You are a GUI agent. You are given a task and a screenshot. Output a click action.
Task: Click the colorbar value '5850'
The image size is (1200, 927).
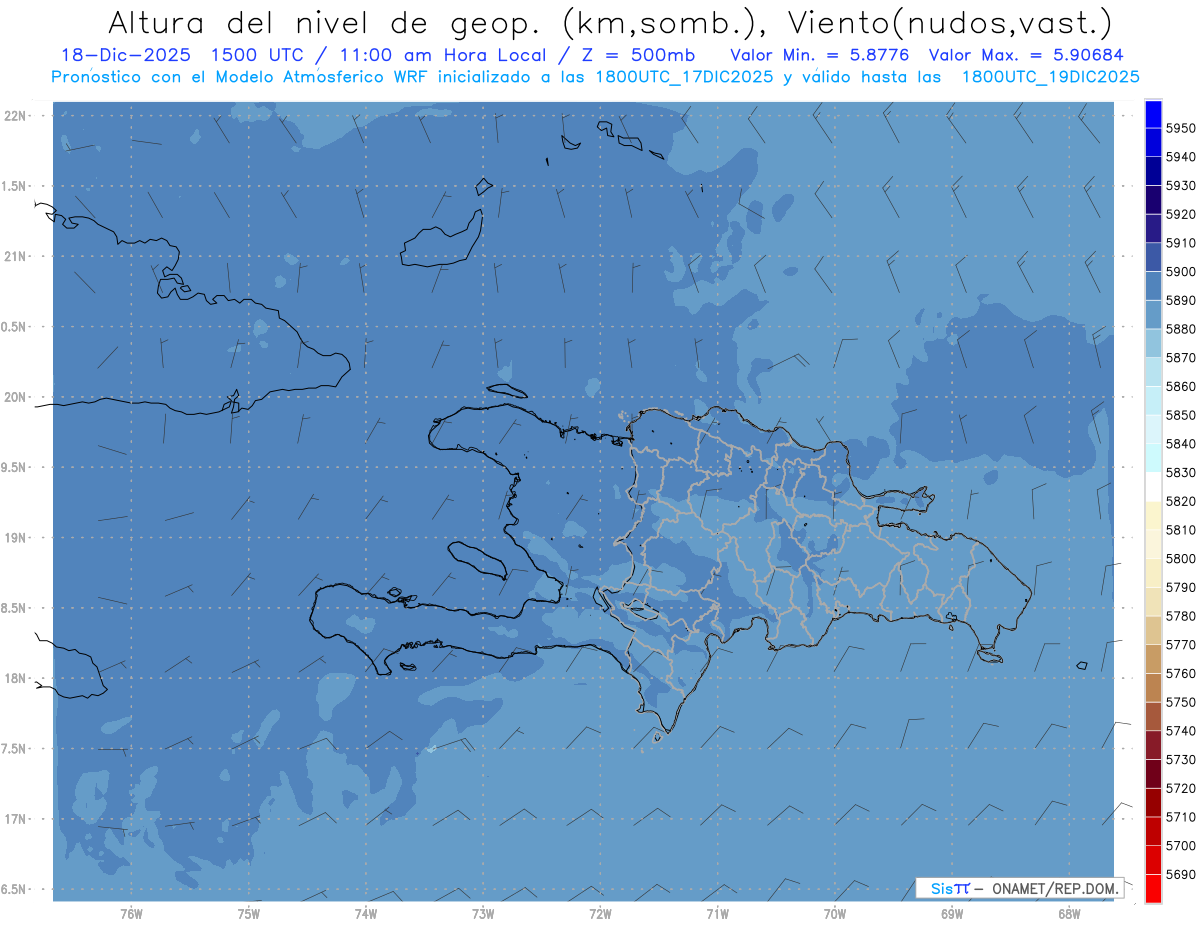tap(1181, 415)
